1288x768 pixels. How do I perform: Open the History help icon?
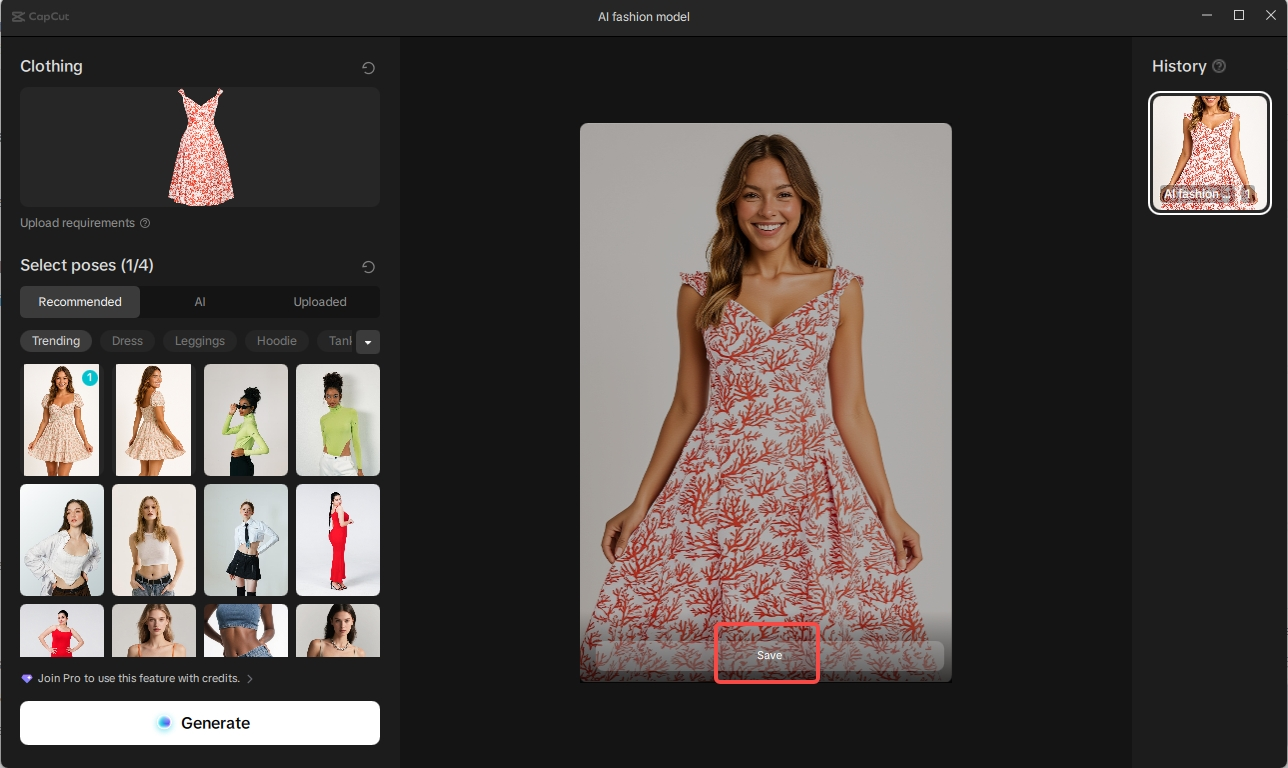point(1219,66)
